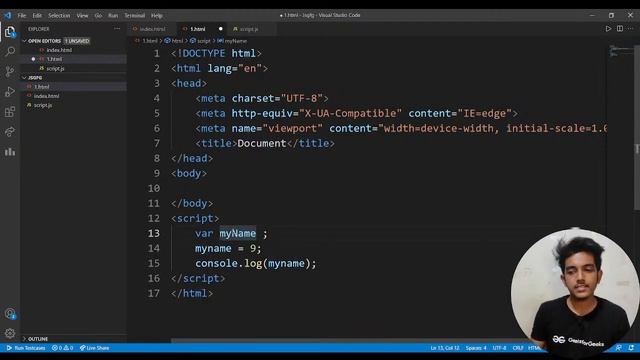This screenshot has width=640, height=360.
Task: Open the bar chart icon in activity bar
Action: tap(10, 151)
